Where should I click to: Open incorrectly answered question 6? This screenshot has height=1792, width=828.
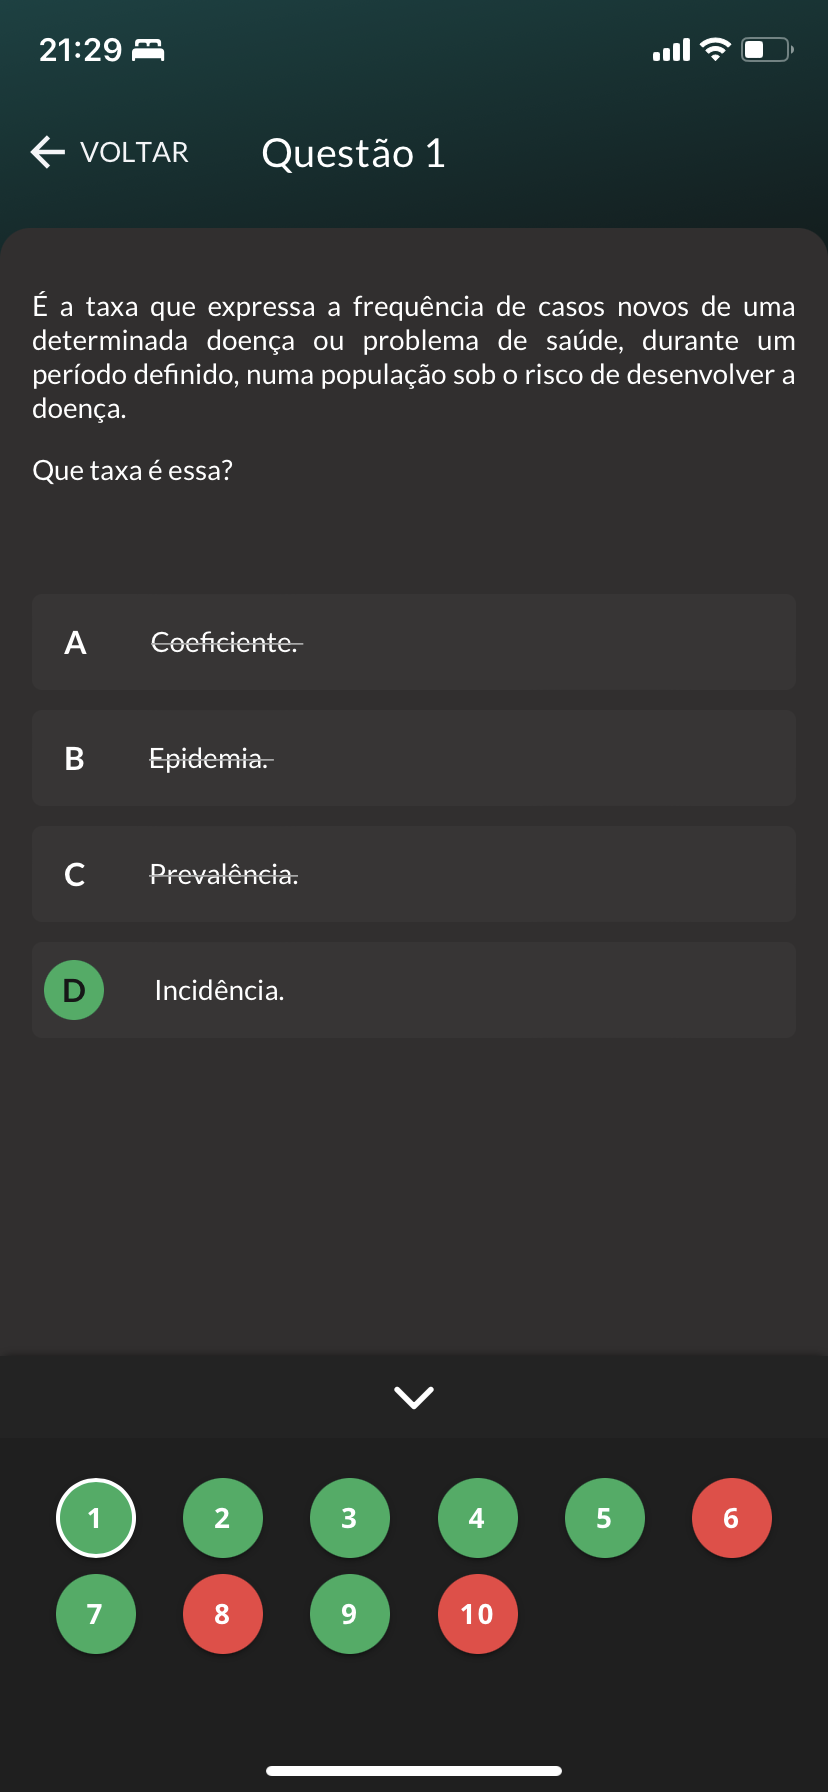coord(731,1518)
